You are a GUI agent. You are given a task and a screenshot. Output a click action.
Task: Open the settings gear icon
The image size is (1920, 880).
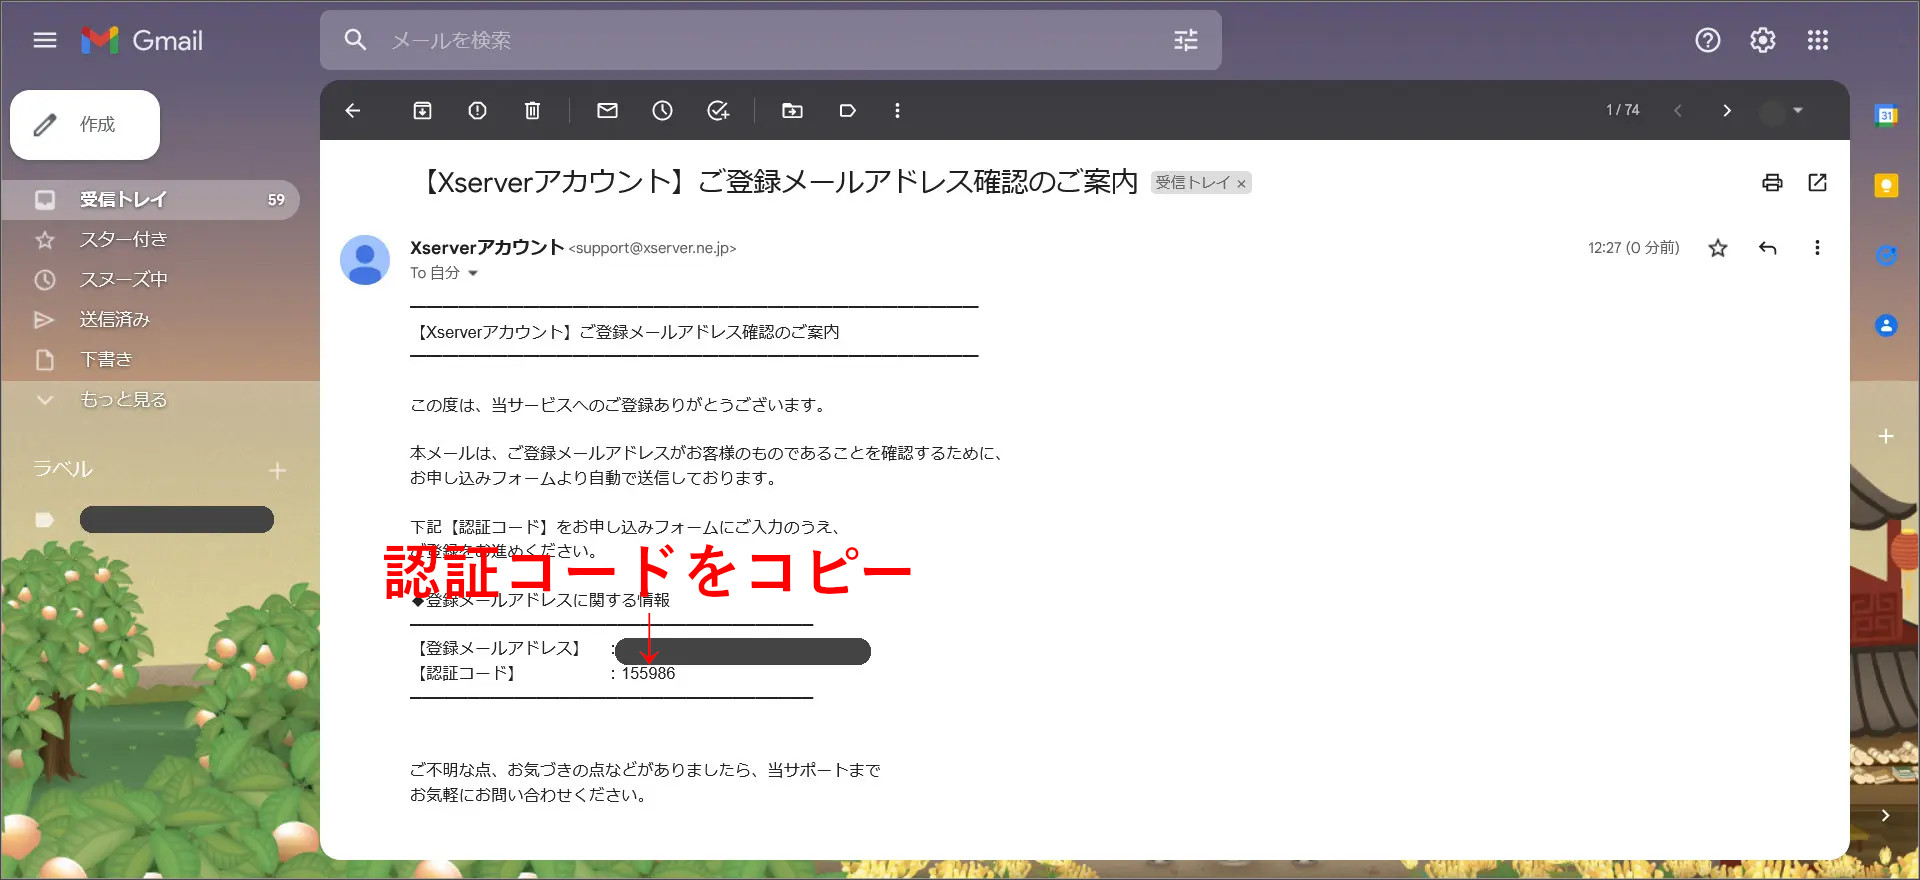click(1763, 40)
